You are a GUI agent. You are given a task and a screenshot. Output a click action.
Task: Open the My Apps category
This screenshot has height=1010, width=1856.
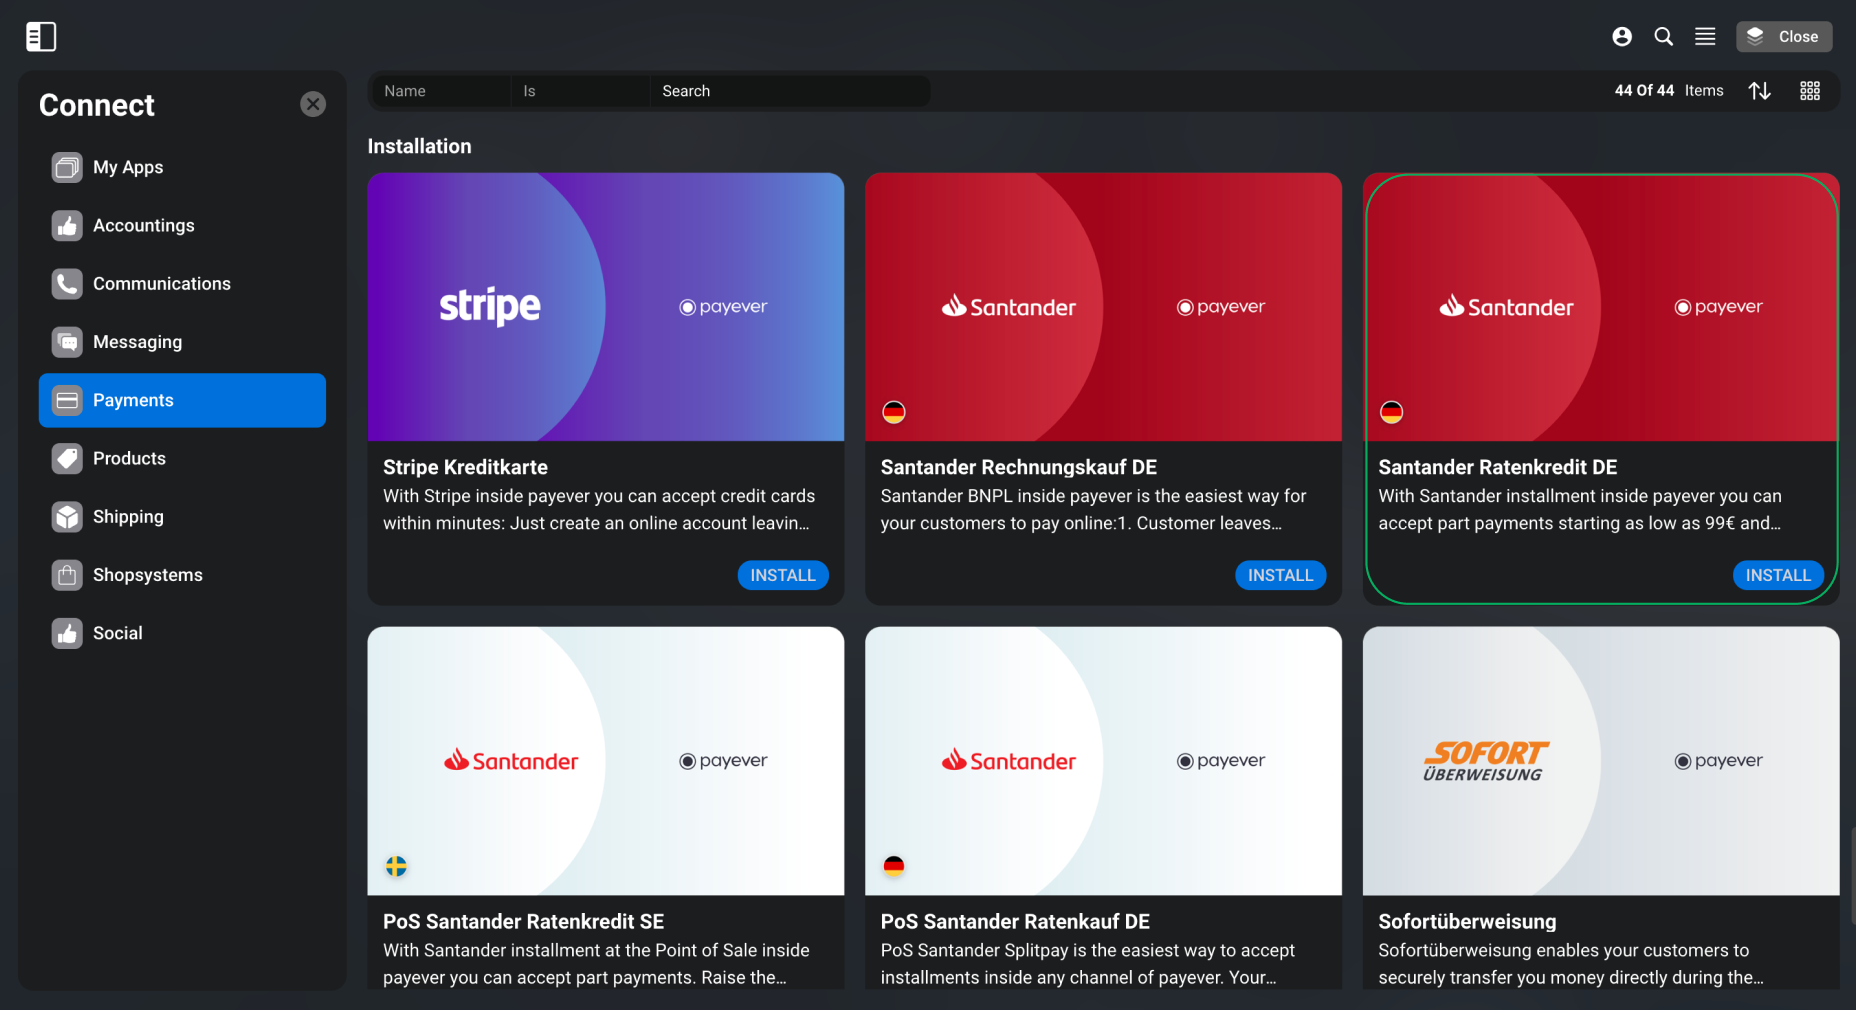pos(182,167)
